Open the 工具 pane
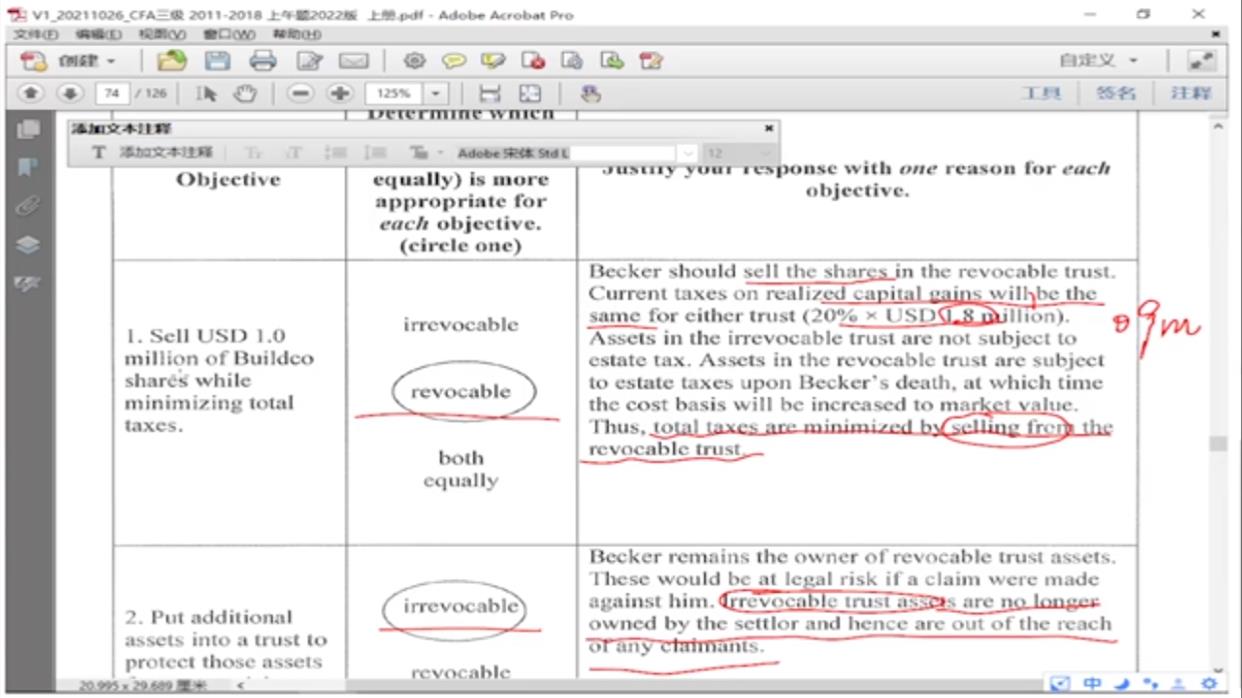This screenshot has height=698, width=1242. pos(1040,93)
